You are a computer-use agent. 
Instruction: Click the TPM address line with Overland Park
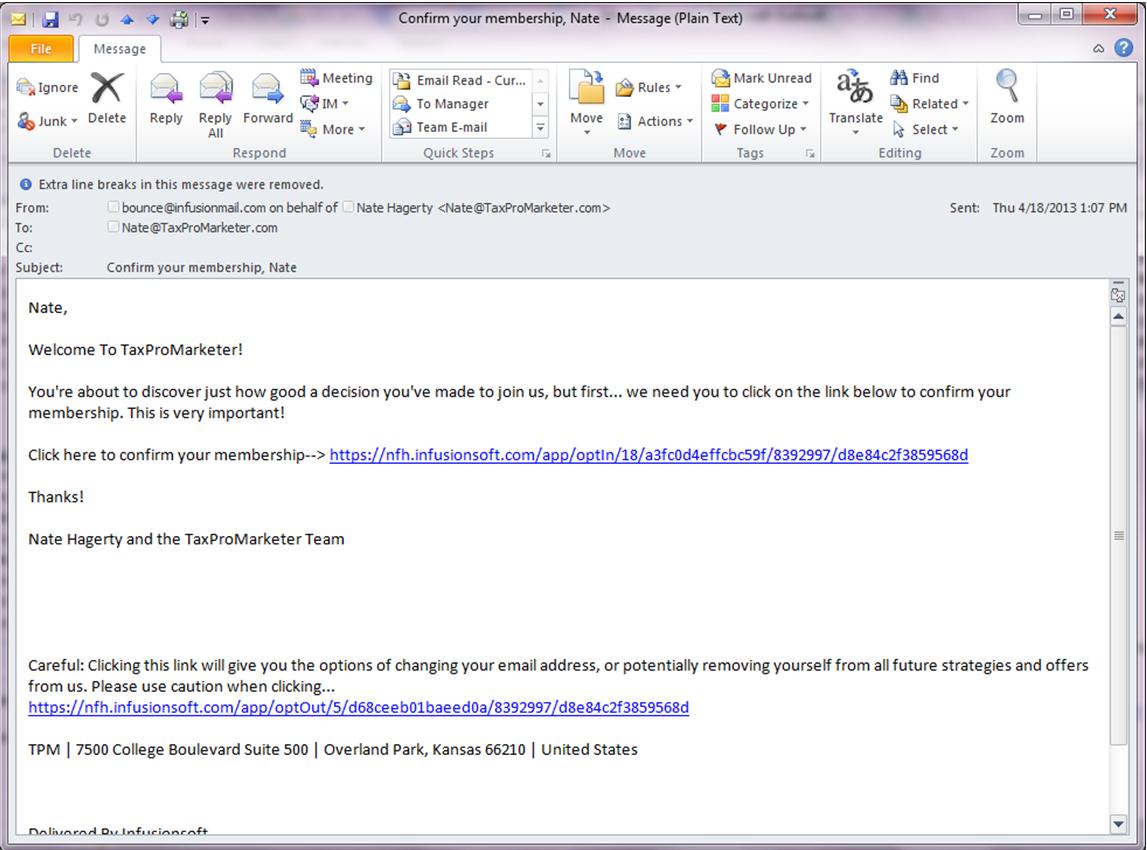(333, 750)
